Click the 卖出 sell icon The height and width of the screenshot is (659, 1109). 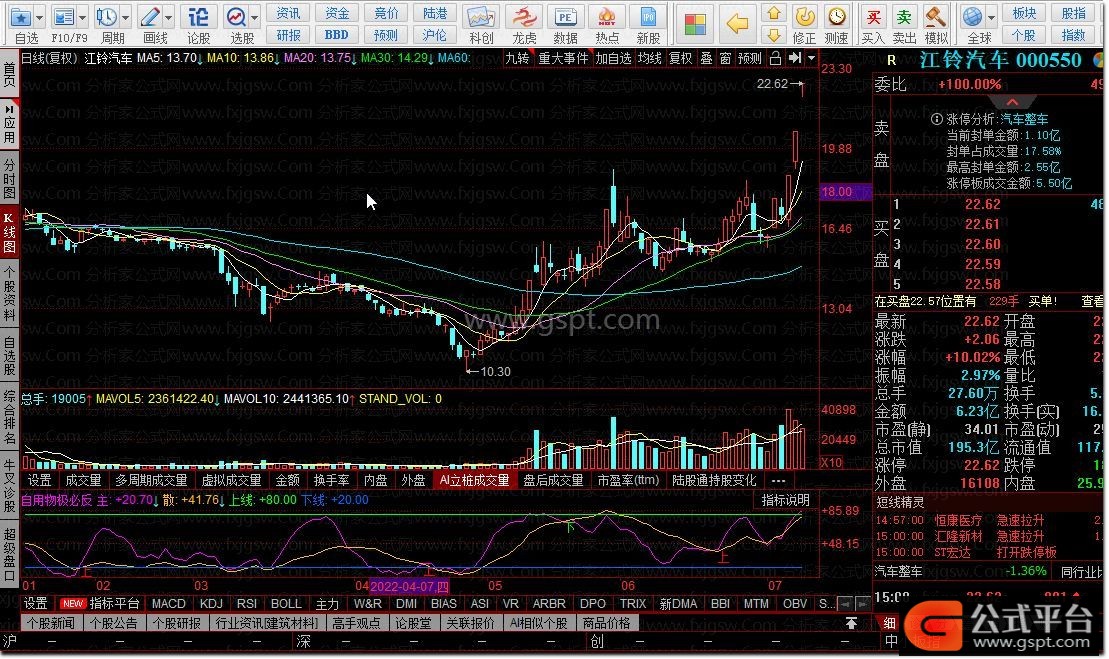[904, 17]
